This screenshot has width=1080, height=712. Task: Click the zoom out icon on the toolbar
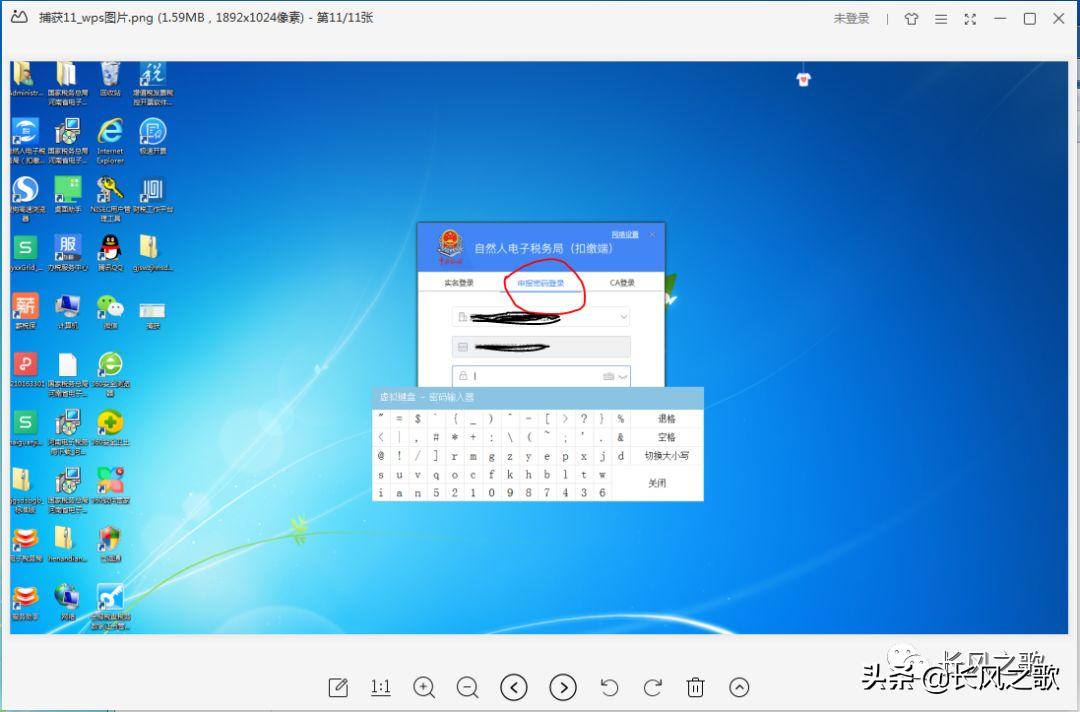tap(467, 687)
